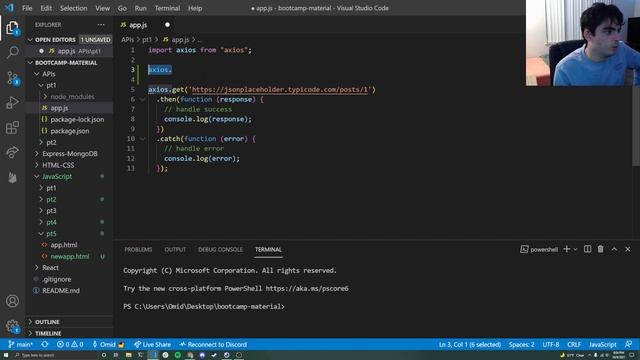
Task: Fold the .catch block at line 10
Action: tap(142, 139)
